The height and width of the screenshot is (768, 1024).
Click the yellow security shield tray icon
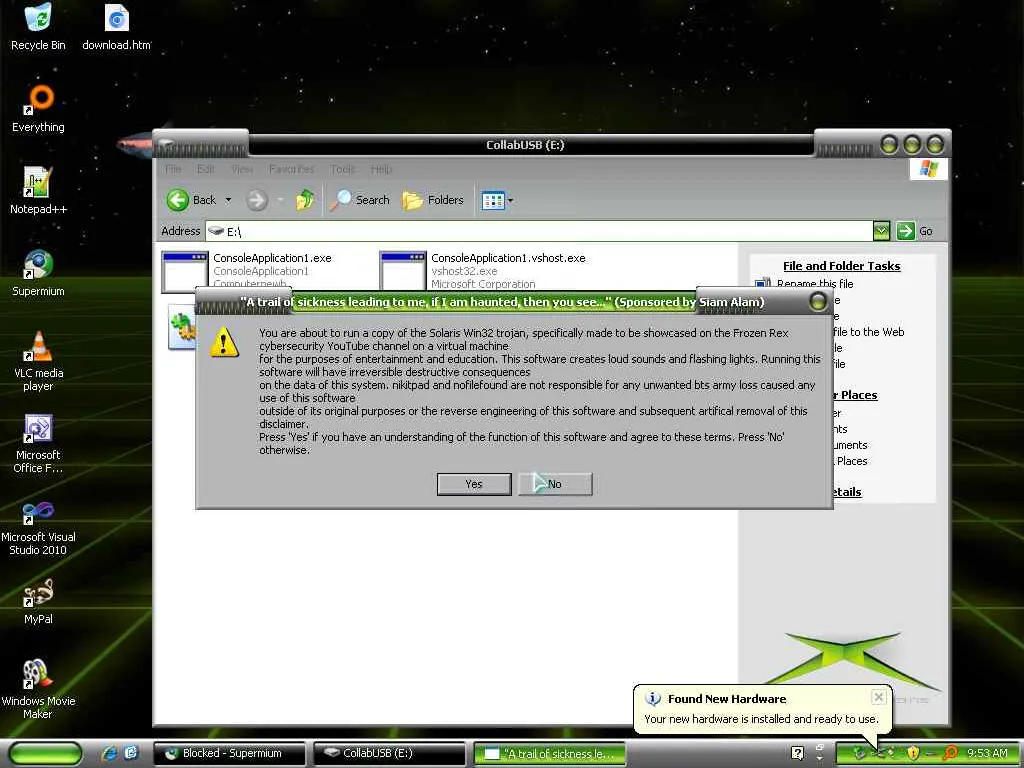913,753
